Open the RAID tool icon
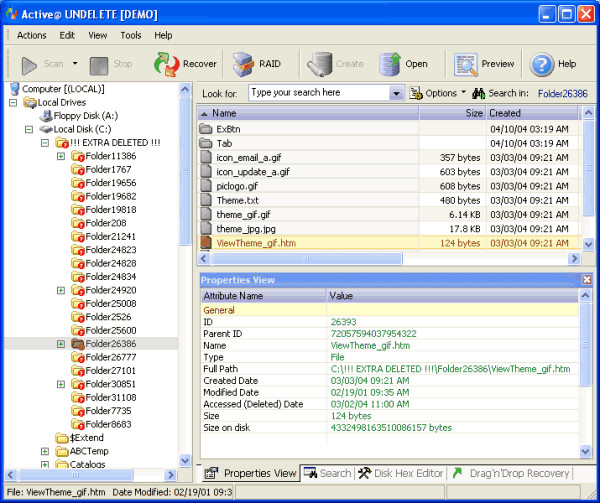The image size is (600, 503). click(243, 64)
